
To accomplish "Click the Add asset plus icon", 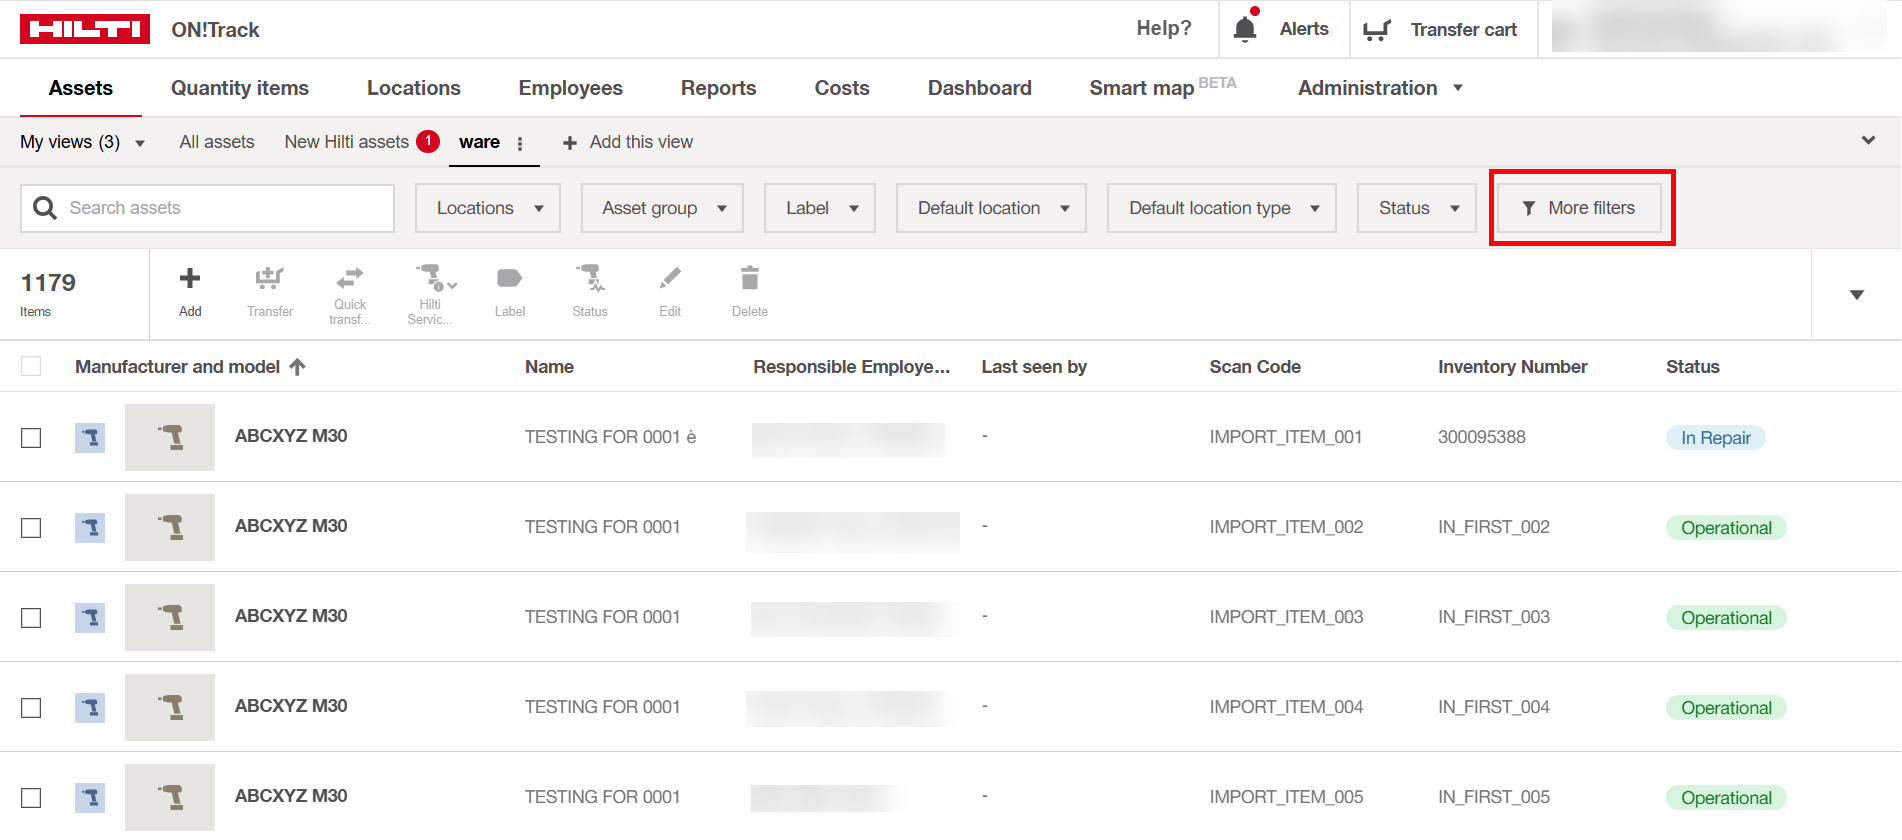I will click(190, 279).
